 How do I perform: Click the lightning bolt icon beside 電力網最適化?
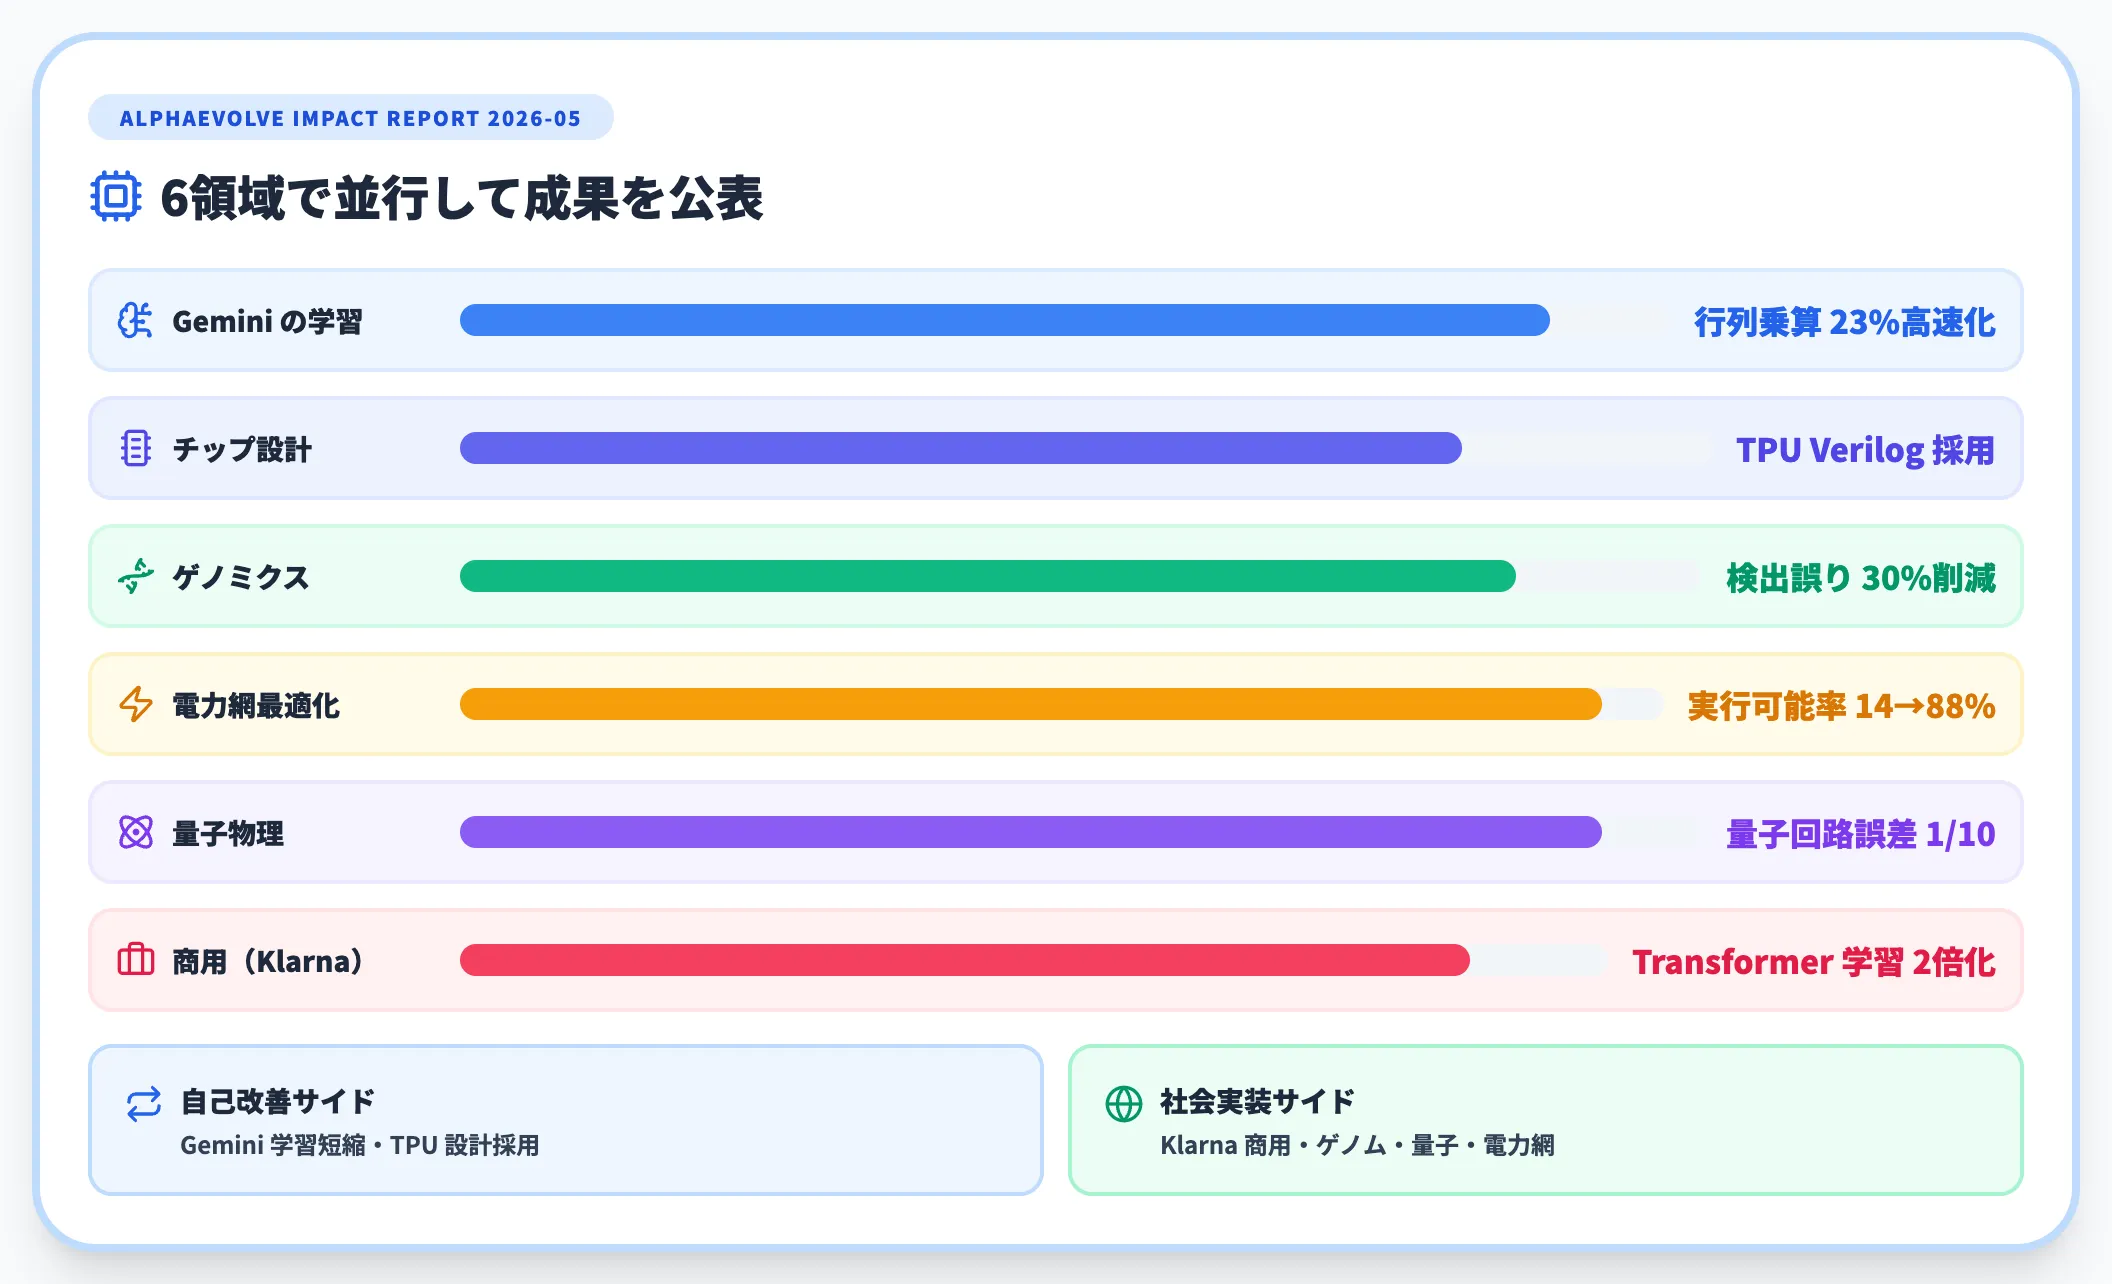click(x=136, y=705)
